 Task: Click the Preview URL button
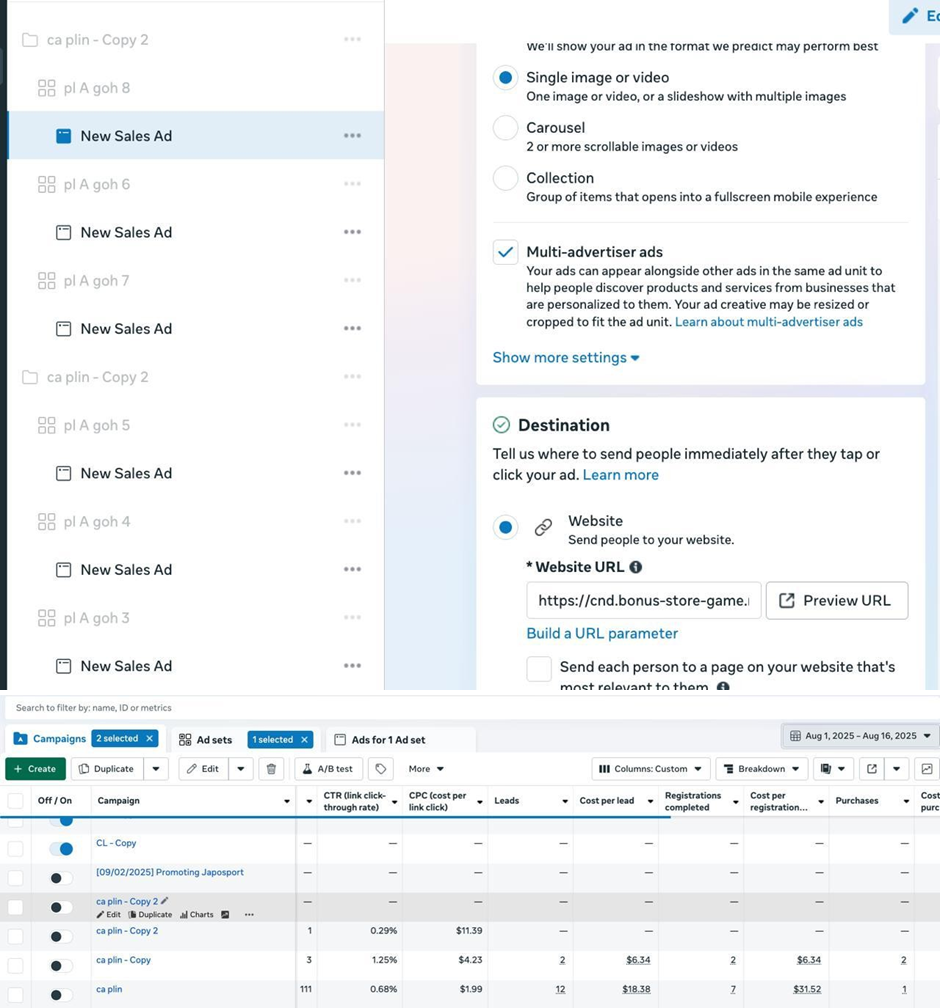click(x=836, y=601)
